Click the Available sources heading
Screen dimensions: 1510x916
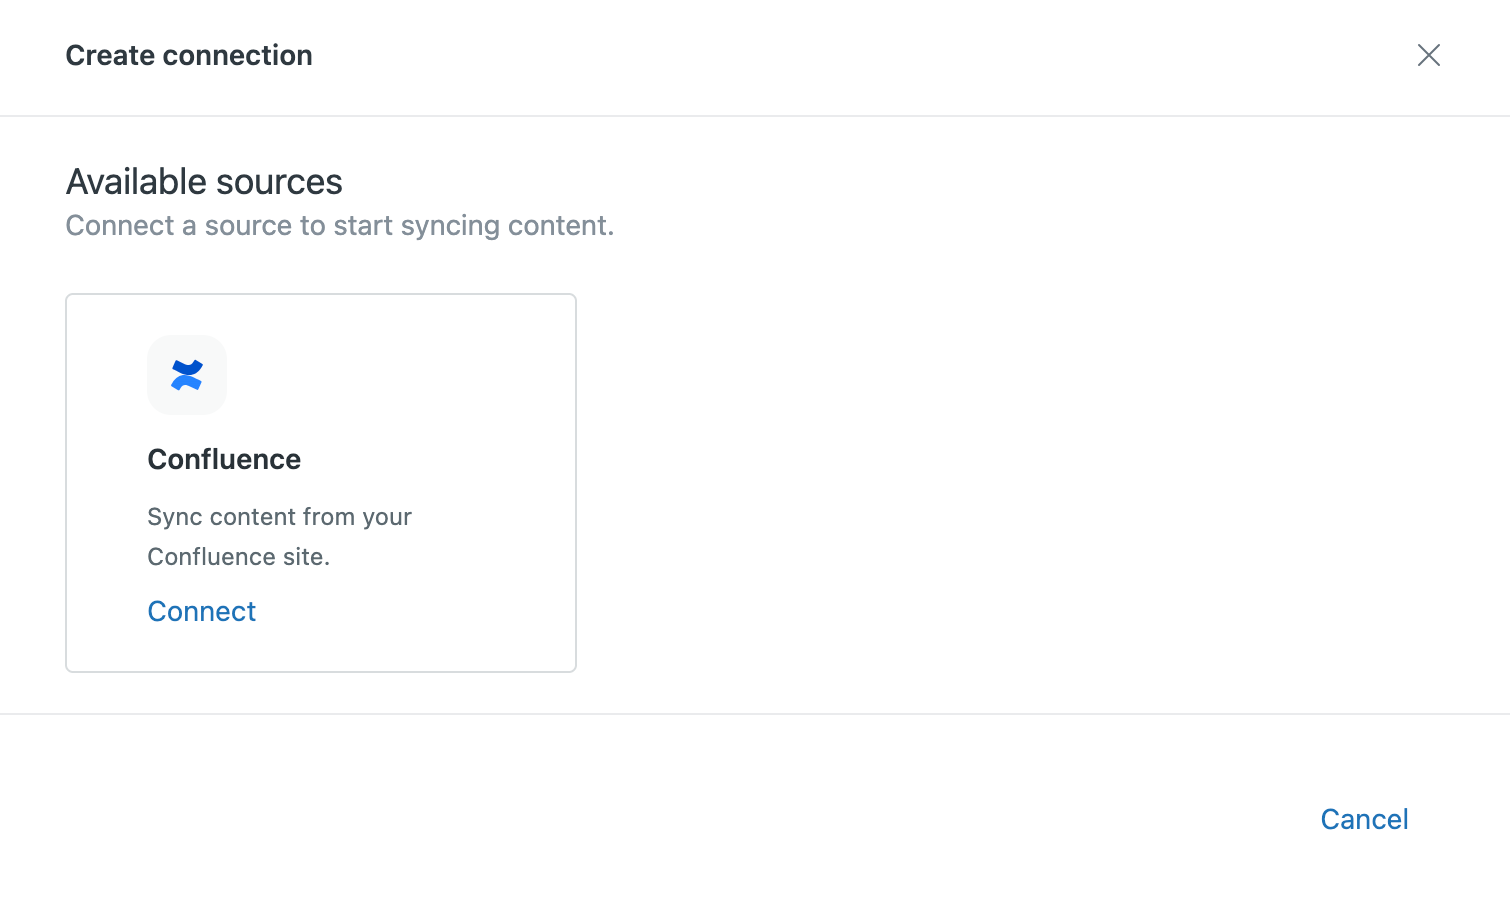(x=204, y=182)
